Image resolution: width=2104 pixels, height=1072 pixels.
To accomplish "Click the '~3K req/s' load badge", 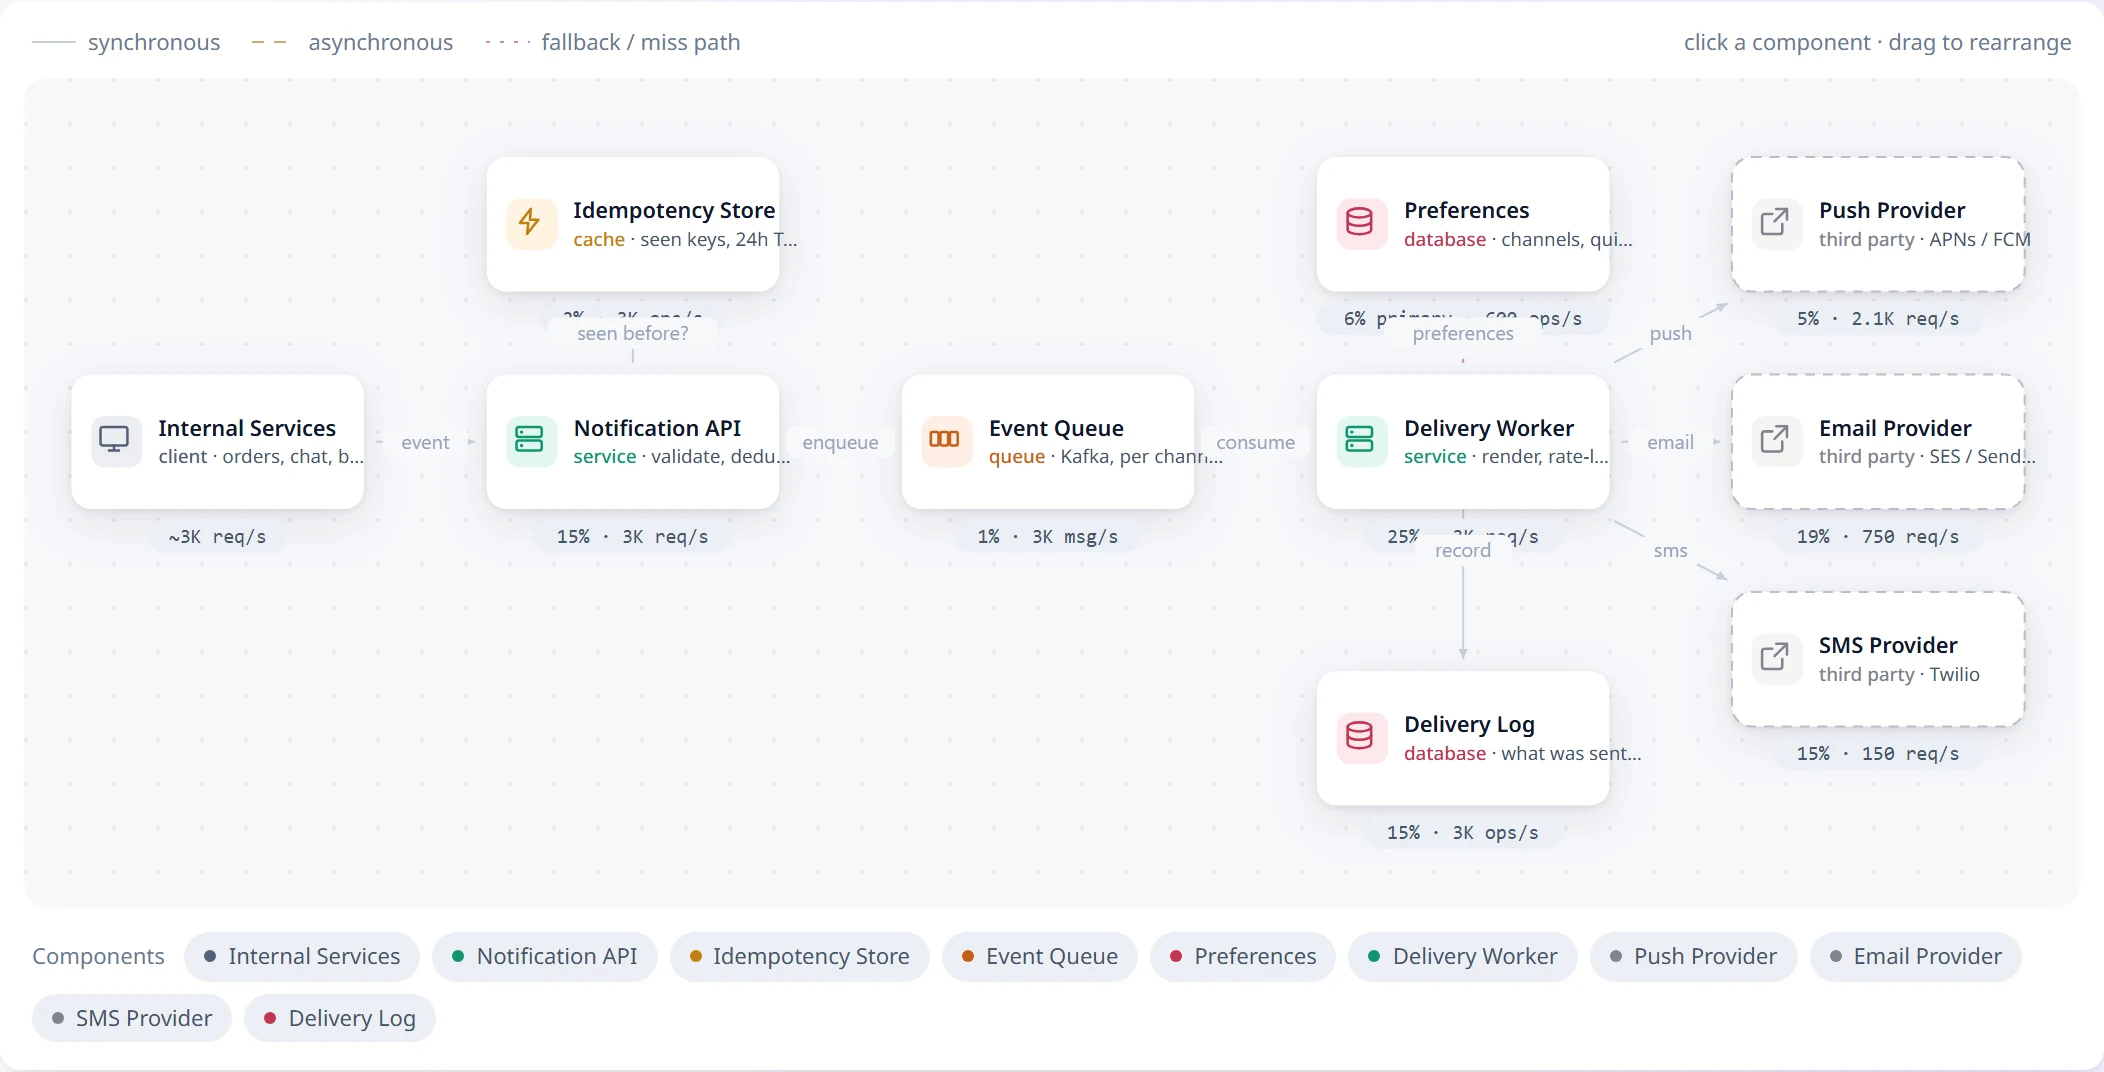I will [217, 537].
